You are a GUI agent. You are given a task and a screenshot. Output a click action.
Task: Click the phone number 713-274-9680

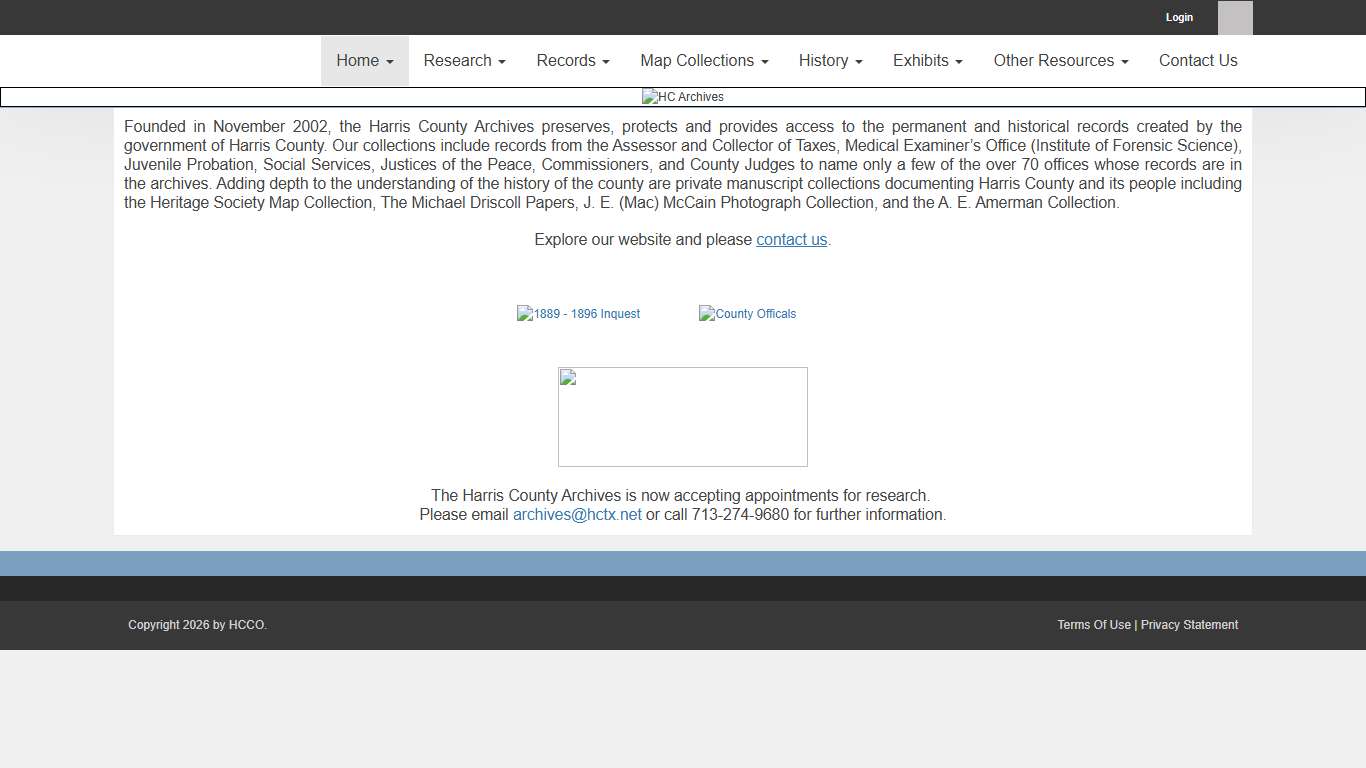(x=740, y=515)
